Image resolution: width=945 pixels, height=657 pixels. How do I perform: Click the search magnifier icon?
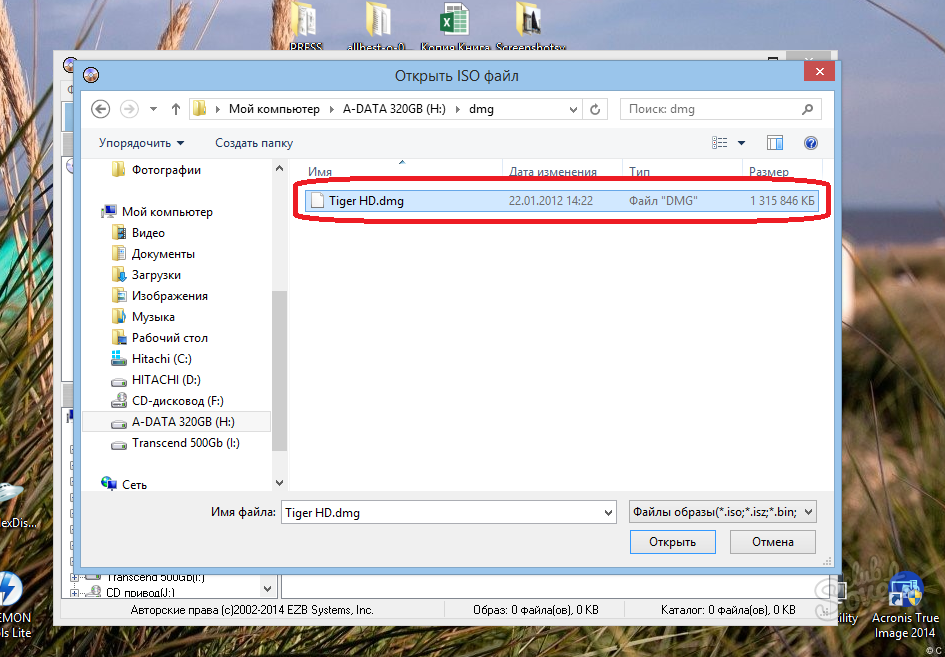[x=807, y=109]
